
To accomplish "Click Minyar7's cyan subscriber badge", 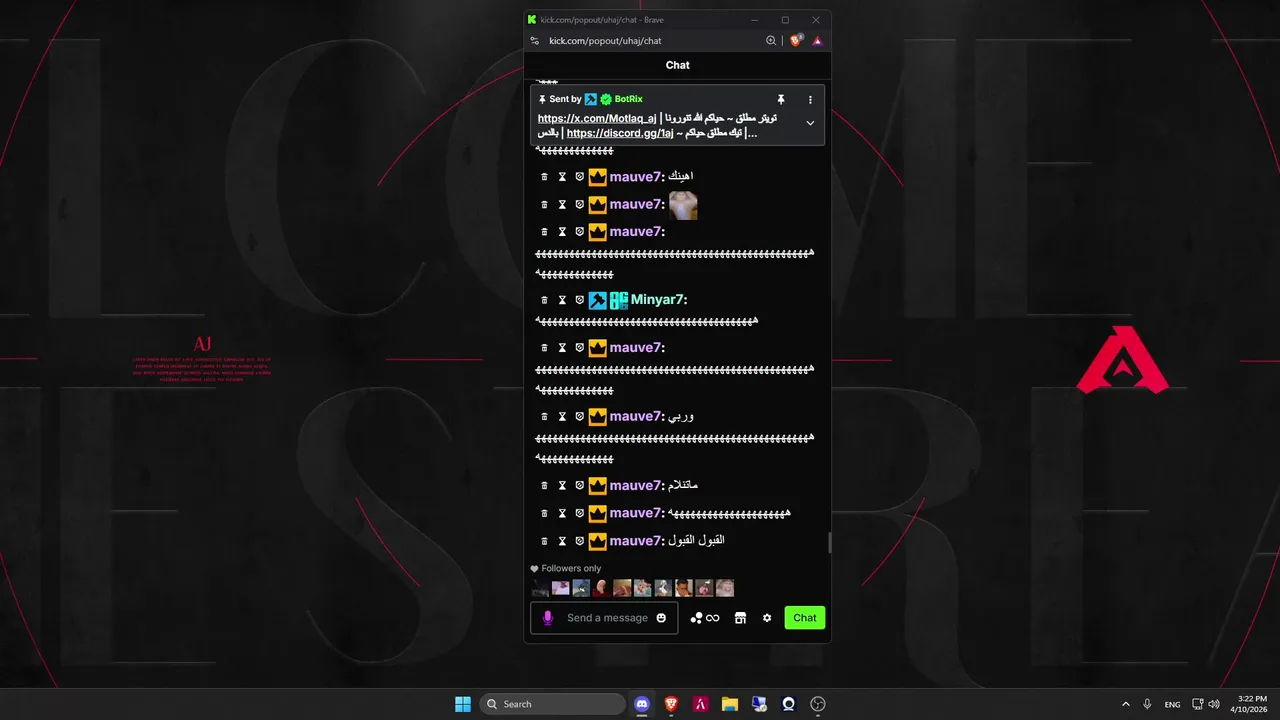I will (619, 300).
